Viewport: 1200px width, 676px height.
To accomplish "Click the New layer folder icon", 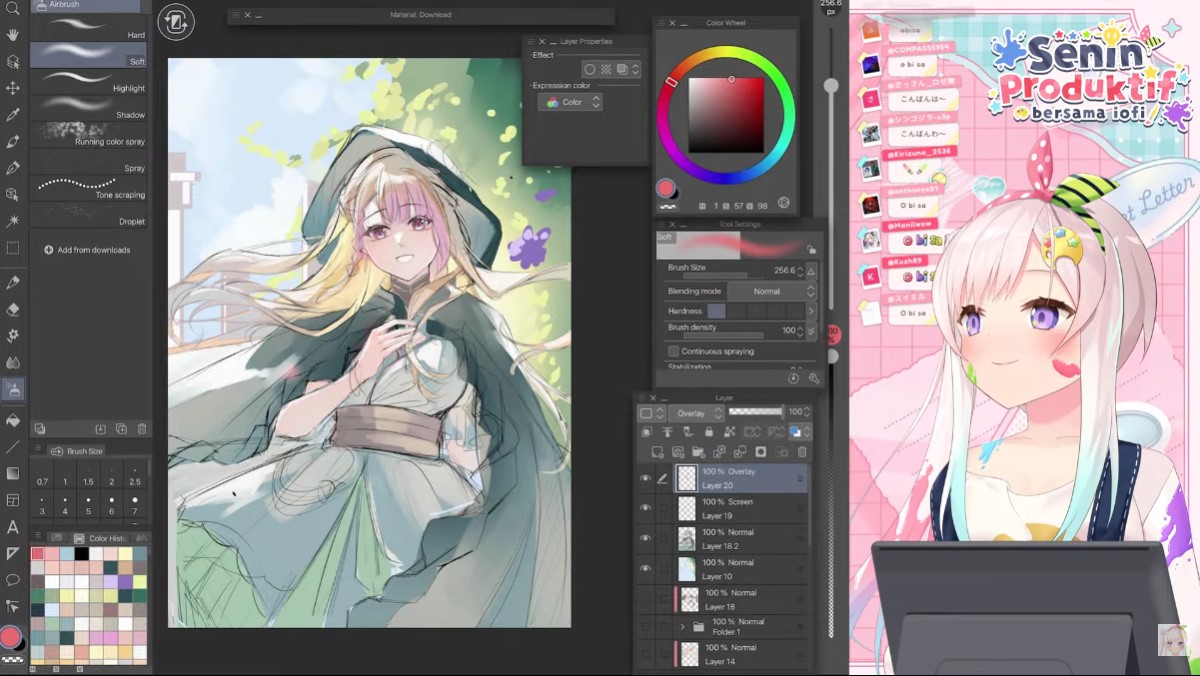I will [x=697, y=452].
